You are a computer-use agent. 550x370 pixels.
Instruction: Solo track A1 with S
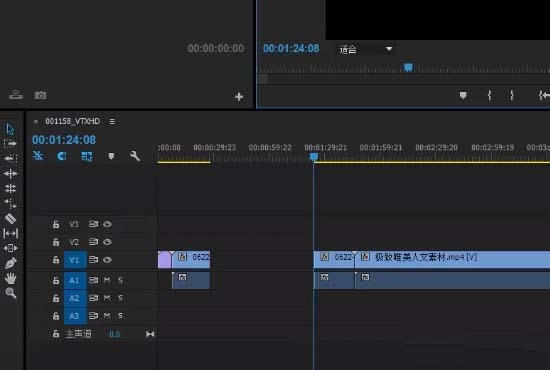(120, 280)
